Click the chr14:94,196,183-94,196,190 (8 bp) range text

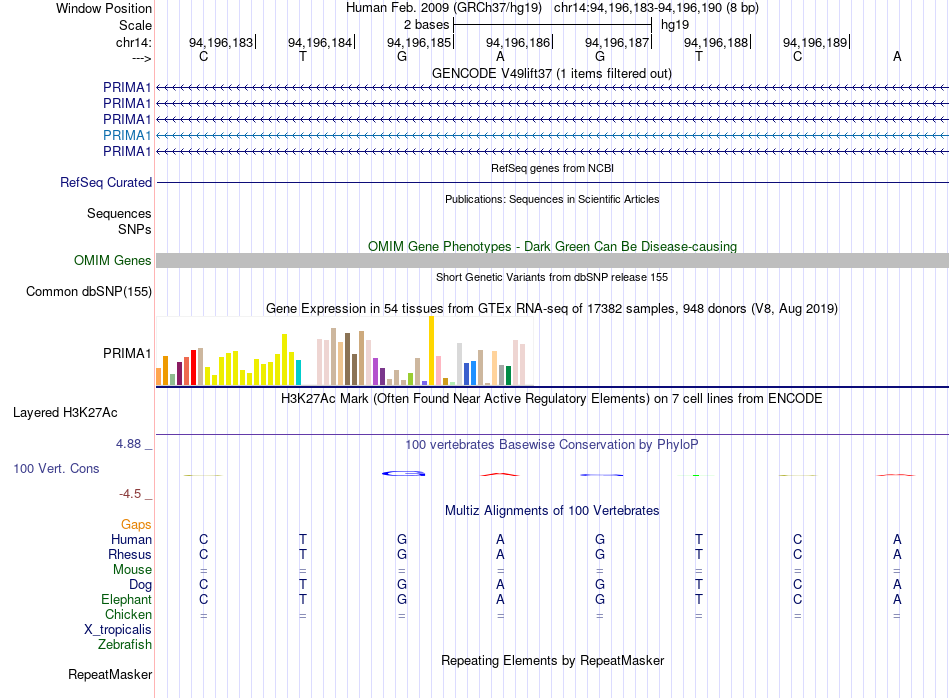656,8
